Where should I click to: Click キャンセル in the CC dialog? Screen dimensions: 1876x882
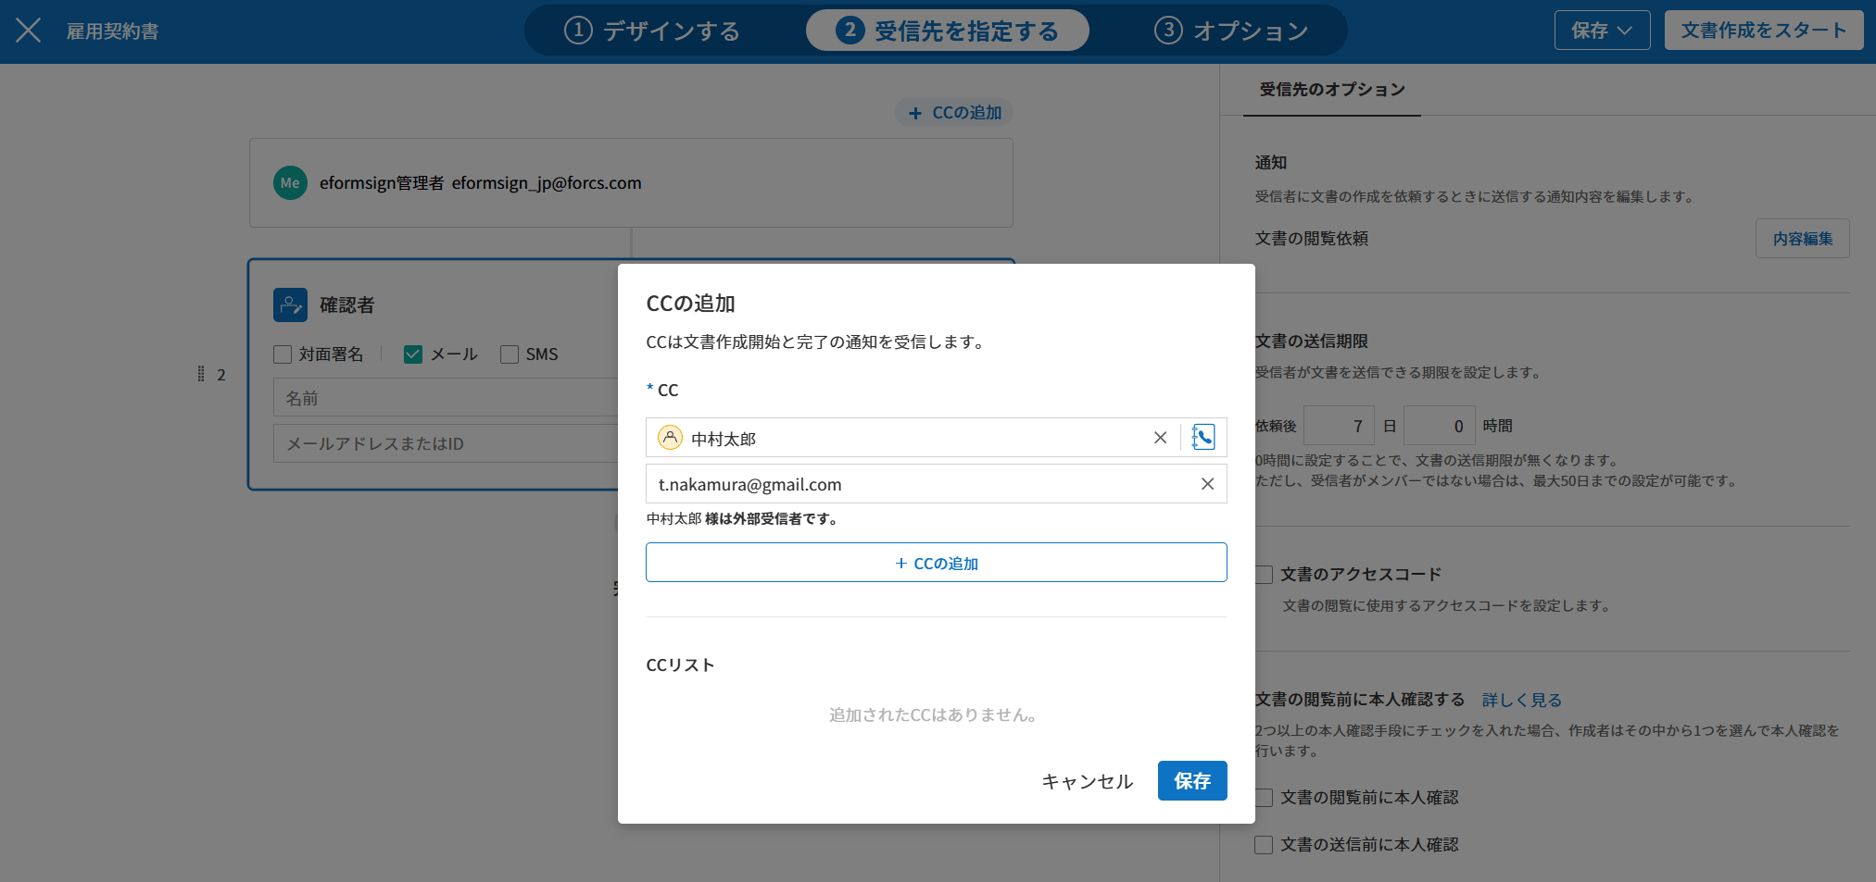[1086, 781]
